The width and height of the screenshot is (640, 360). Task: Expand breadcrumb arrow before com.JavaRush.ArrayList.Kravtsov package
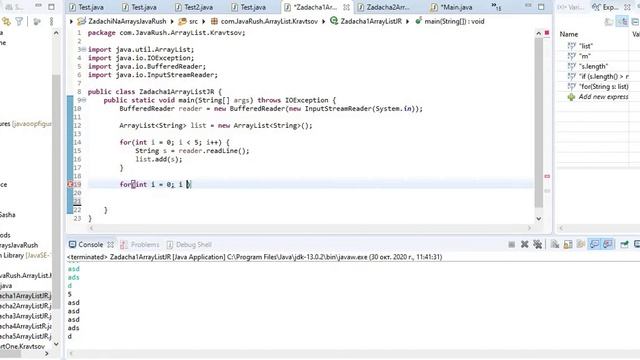(x=204, y=21)
